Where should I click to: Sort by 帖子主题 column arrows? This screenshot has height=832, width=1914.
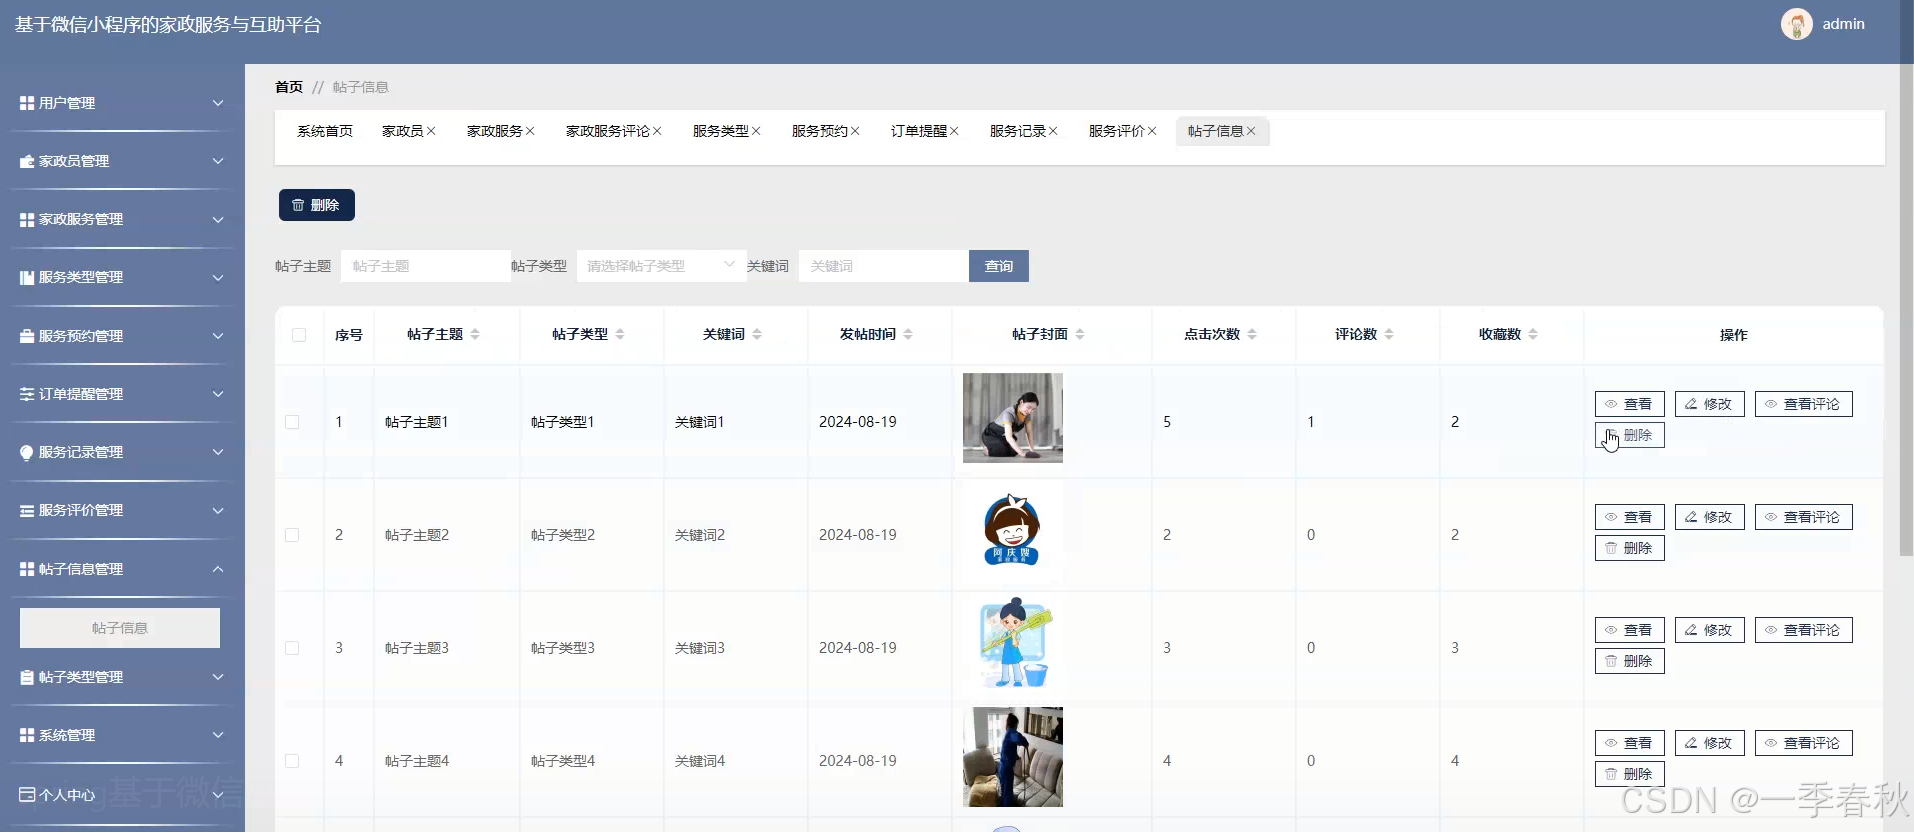(x=475, y=334)
